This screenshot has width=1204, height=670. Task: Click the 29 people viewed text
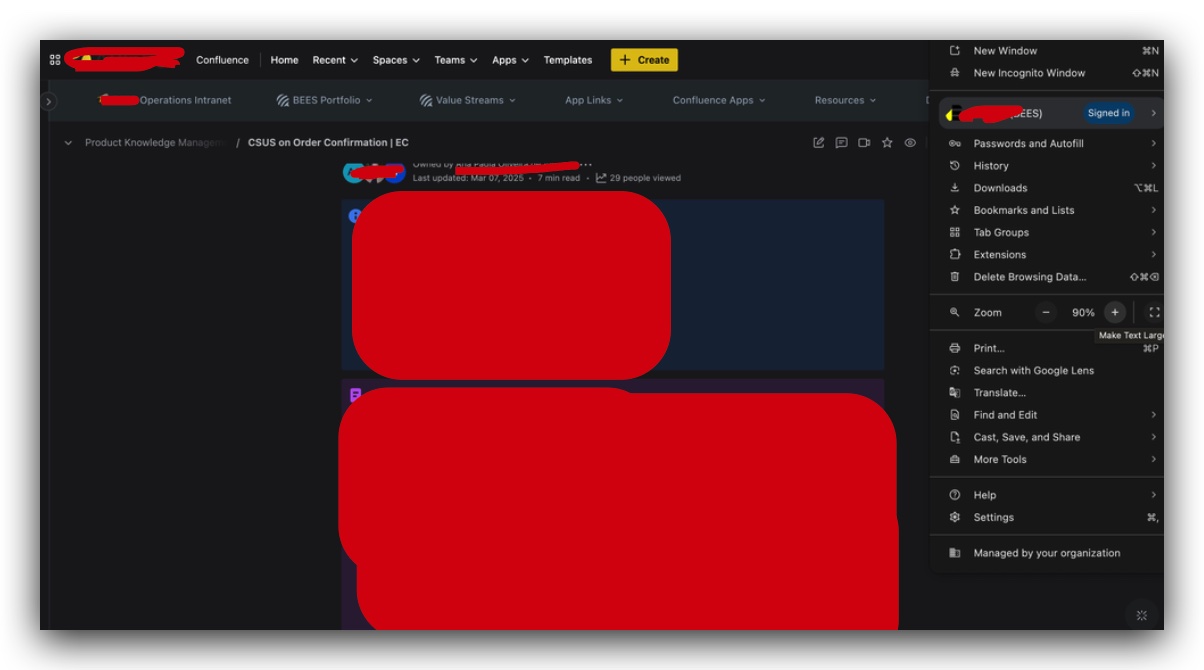click(645, 178)
